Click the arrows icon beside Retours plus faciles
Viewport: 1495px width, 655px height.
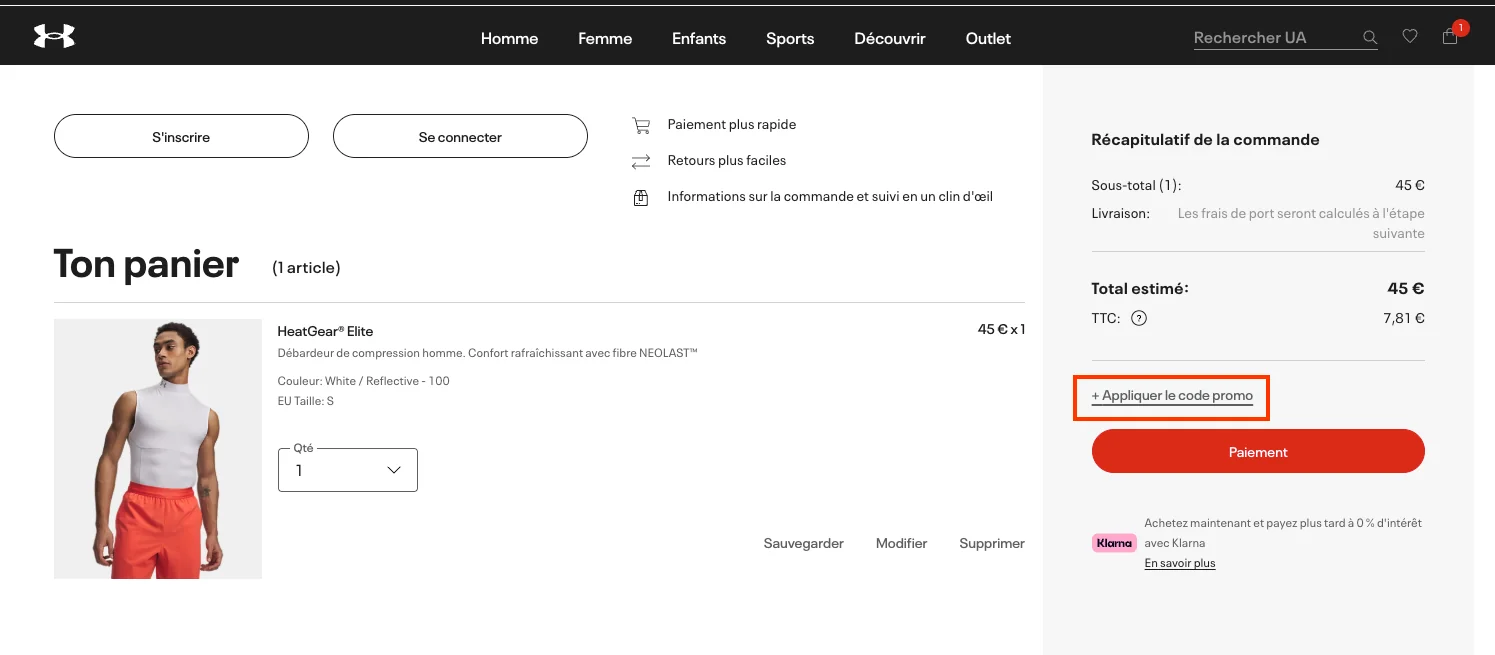click(x=641, y=161)
